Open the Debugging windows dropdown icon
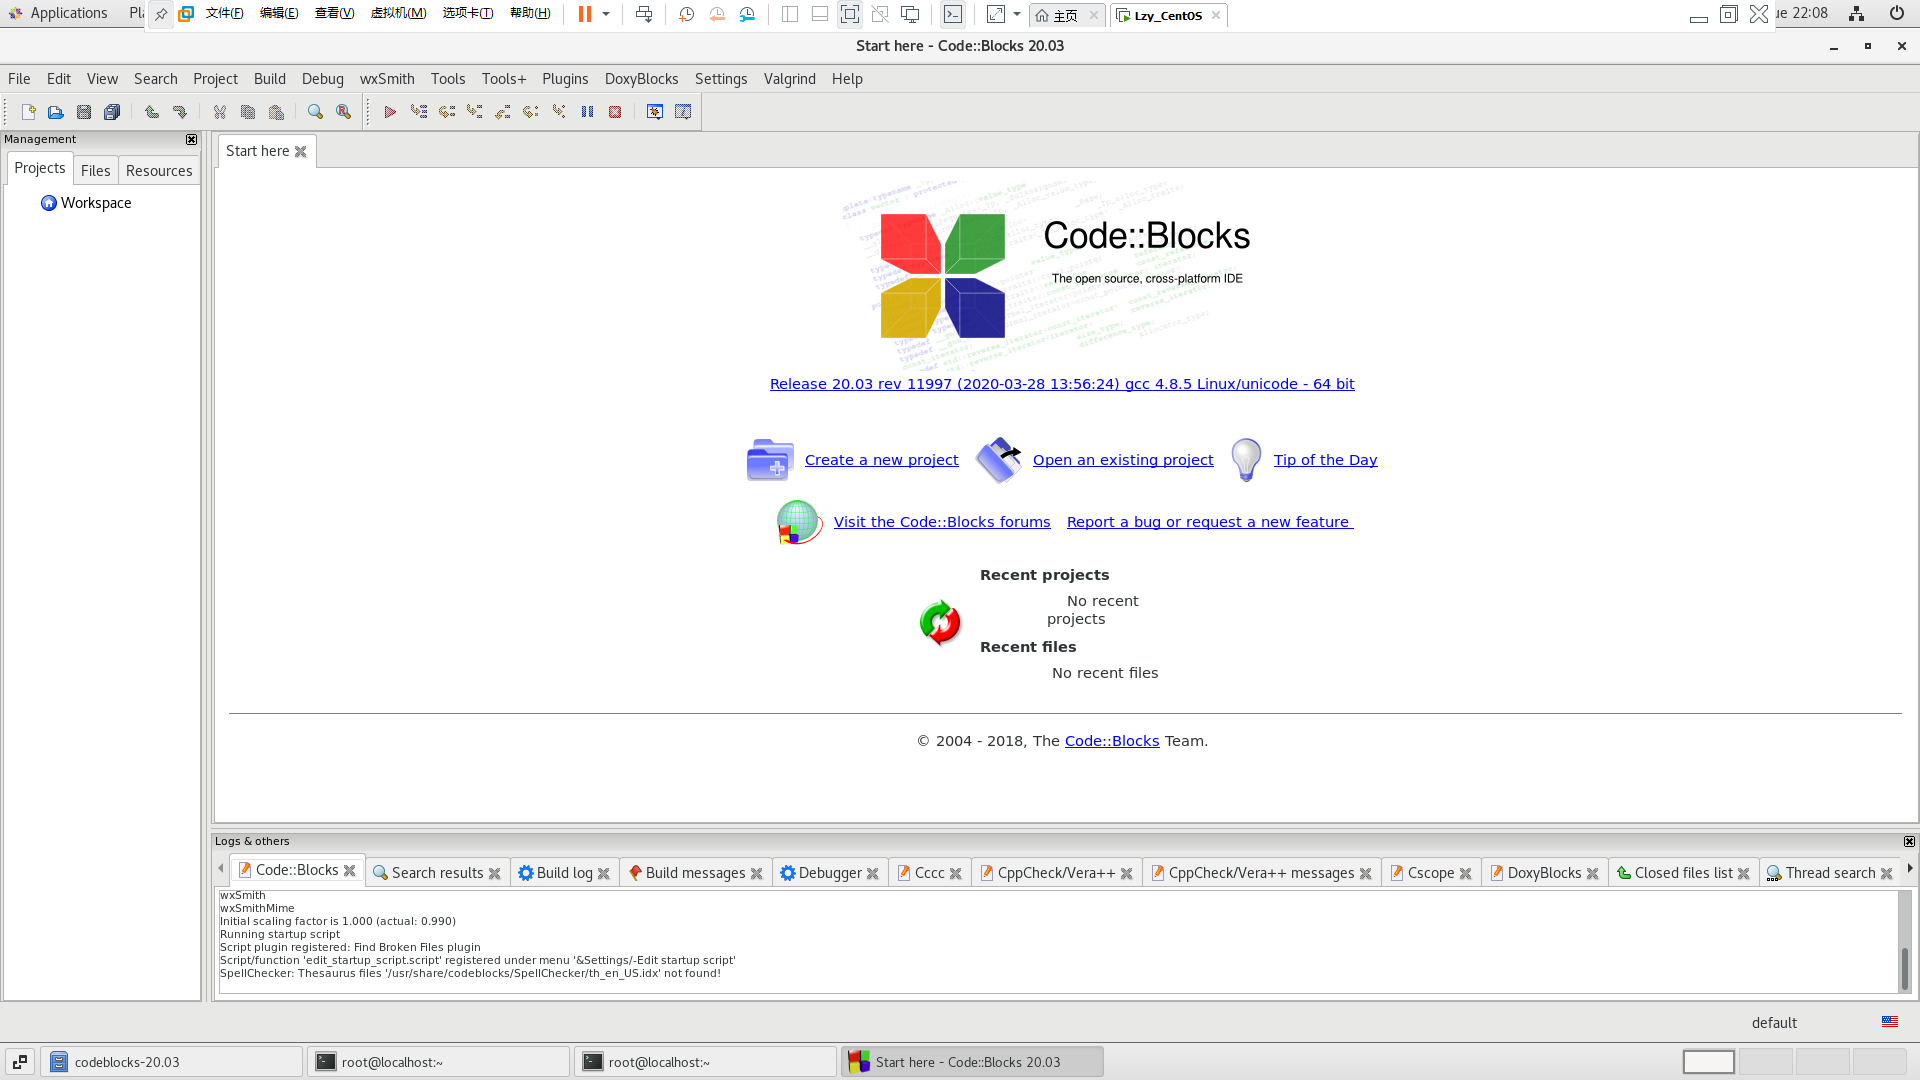Screen dimensions: 1920x1080 tap(655, 112)
